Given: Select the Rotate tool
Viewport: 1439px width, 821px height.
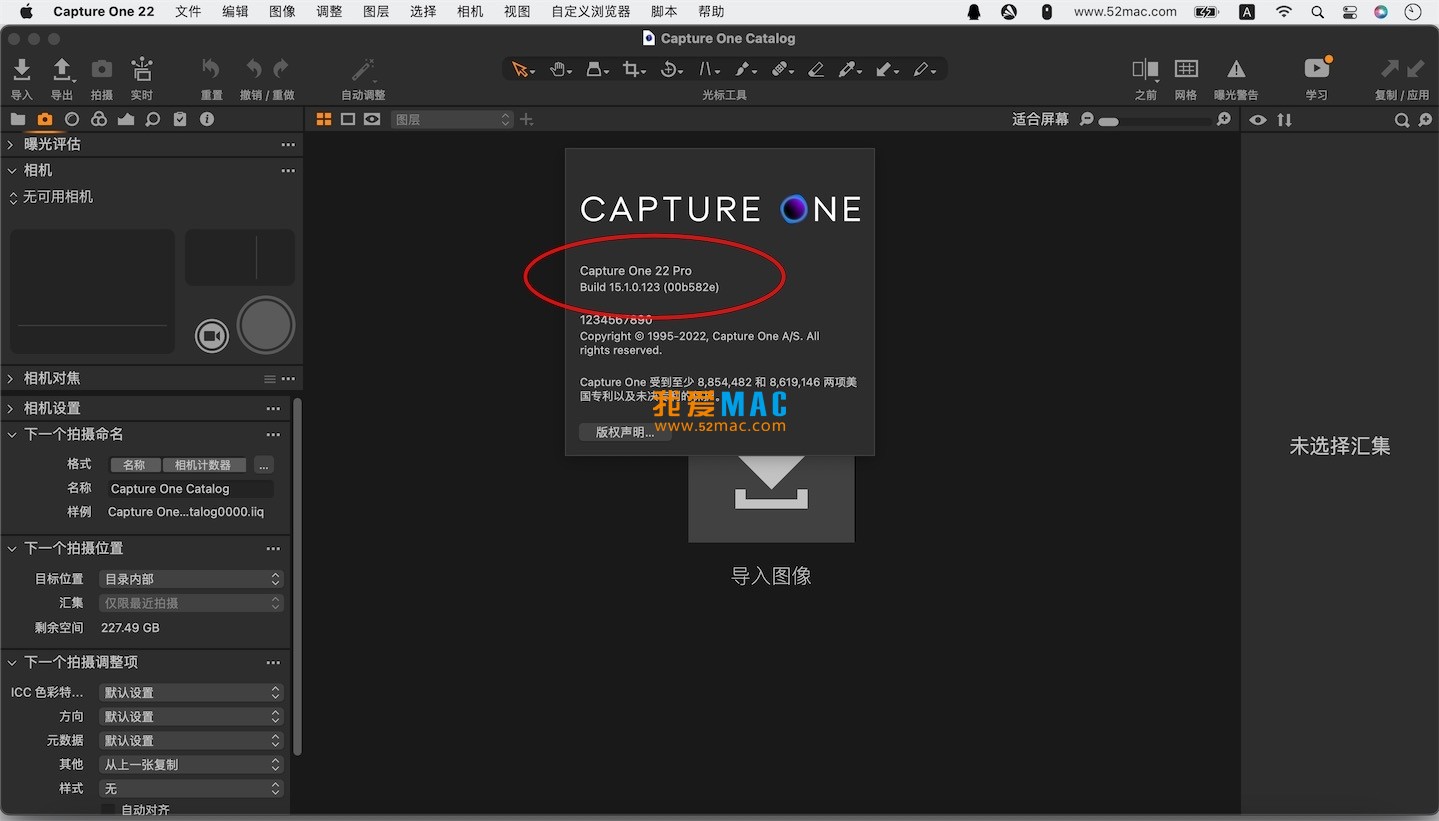Looking at the screenshot, I should pyautogui.click(x=669, y=69).
